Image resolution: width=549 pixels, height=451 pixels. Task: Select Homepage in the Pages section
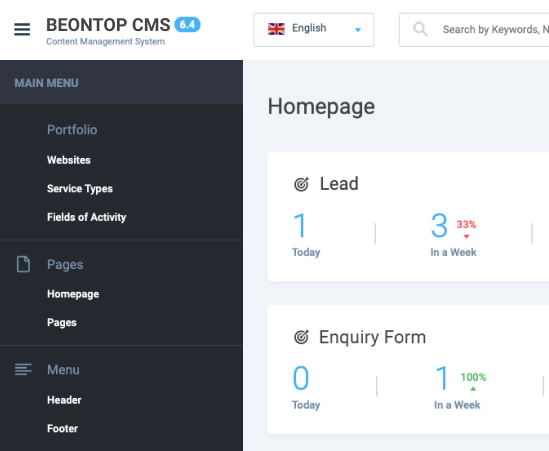tap(73, 294)
